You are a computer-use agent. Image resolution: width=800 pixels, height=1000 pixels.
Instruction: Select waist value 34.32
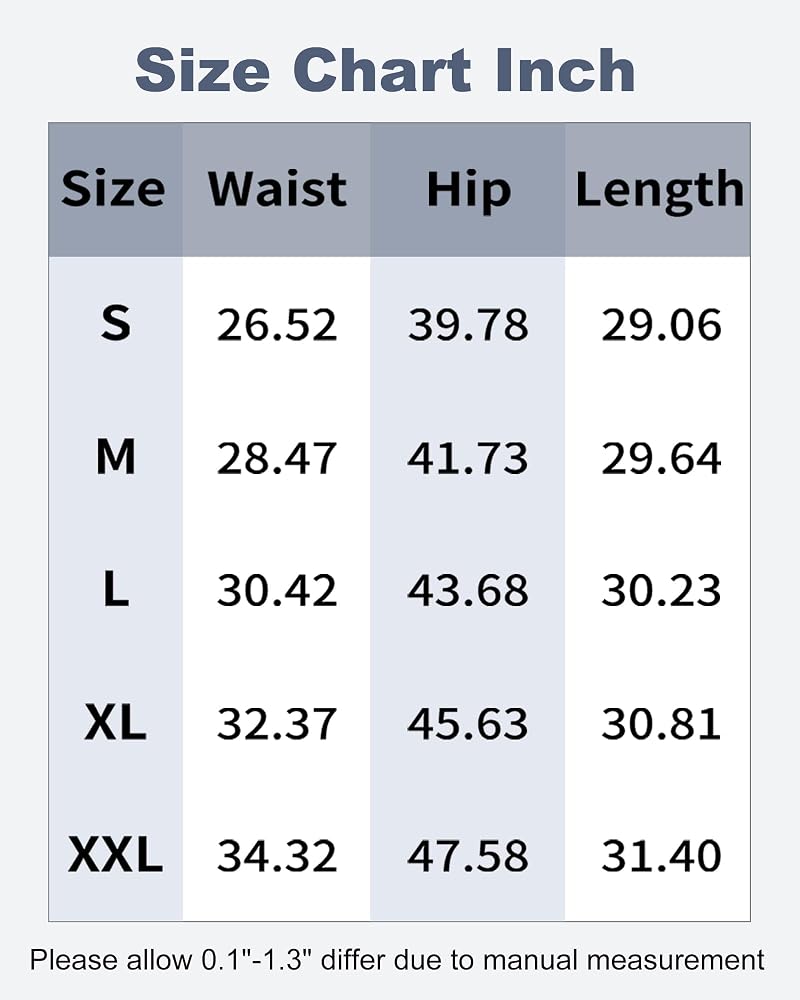(277, 856)
